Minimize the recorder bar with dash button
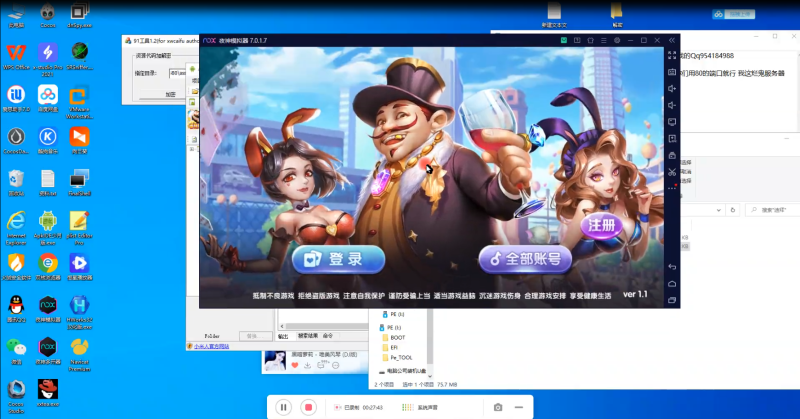This screenshot has width=800, height=419. [519, 407]
